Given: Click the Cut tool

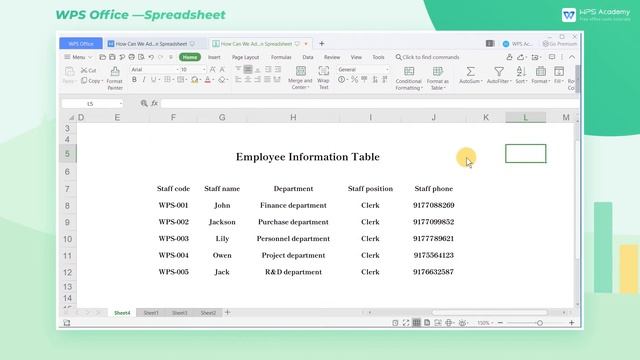Looking at the screenshot, I should click(x=88, y=70).
